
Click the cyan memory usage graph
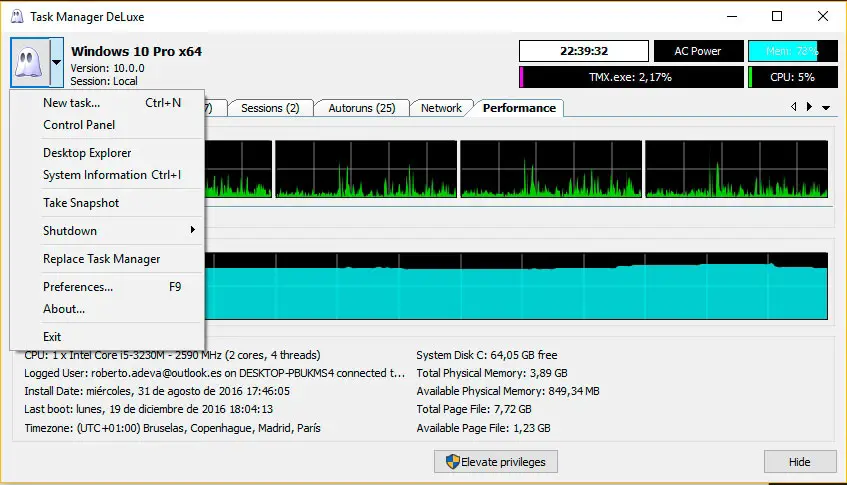click(x=516, y=286)
